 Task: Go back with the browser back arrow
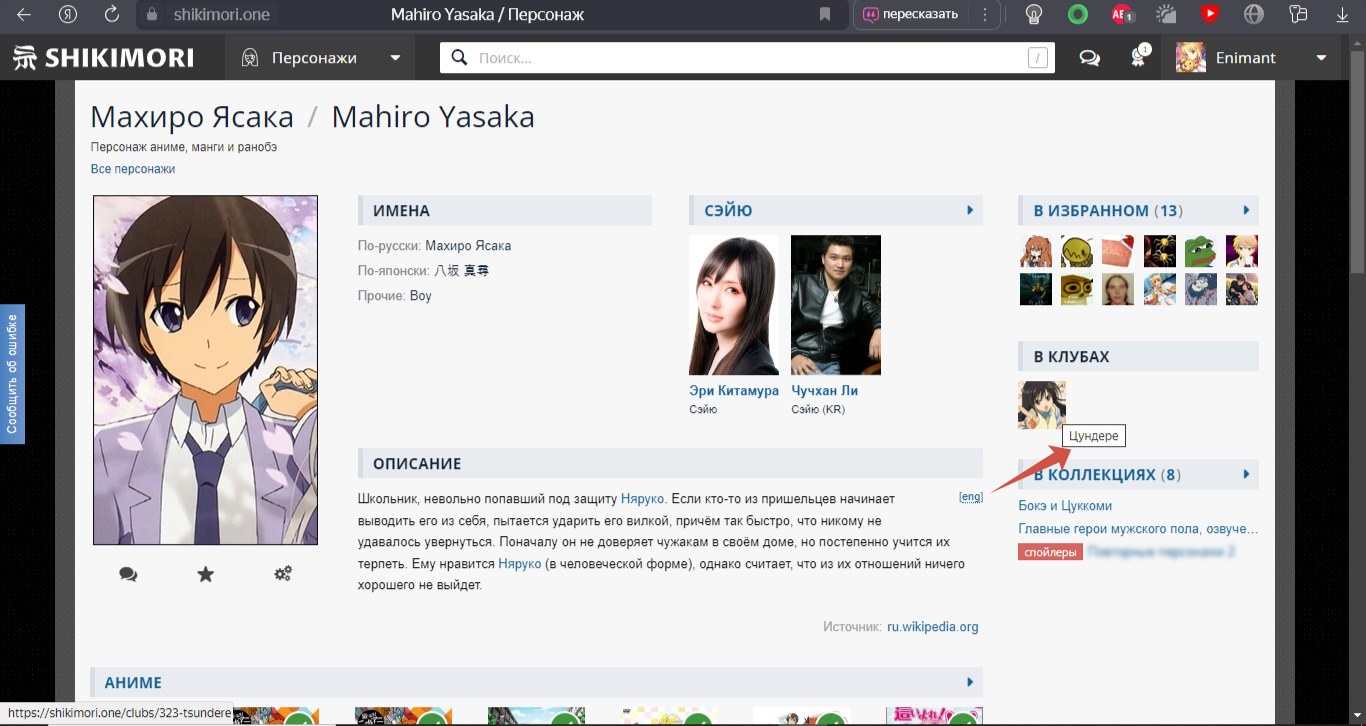tap(24, 15)
